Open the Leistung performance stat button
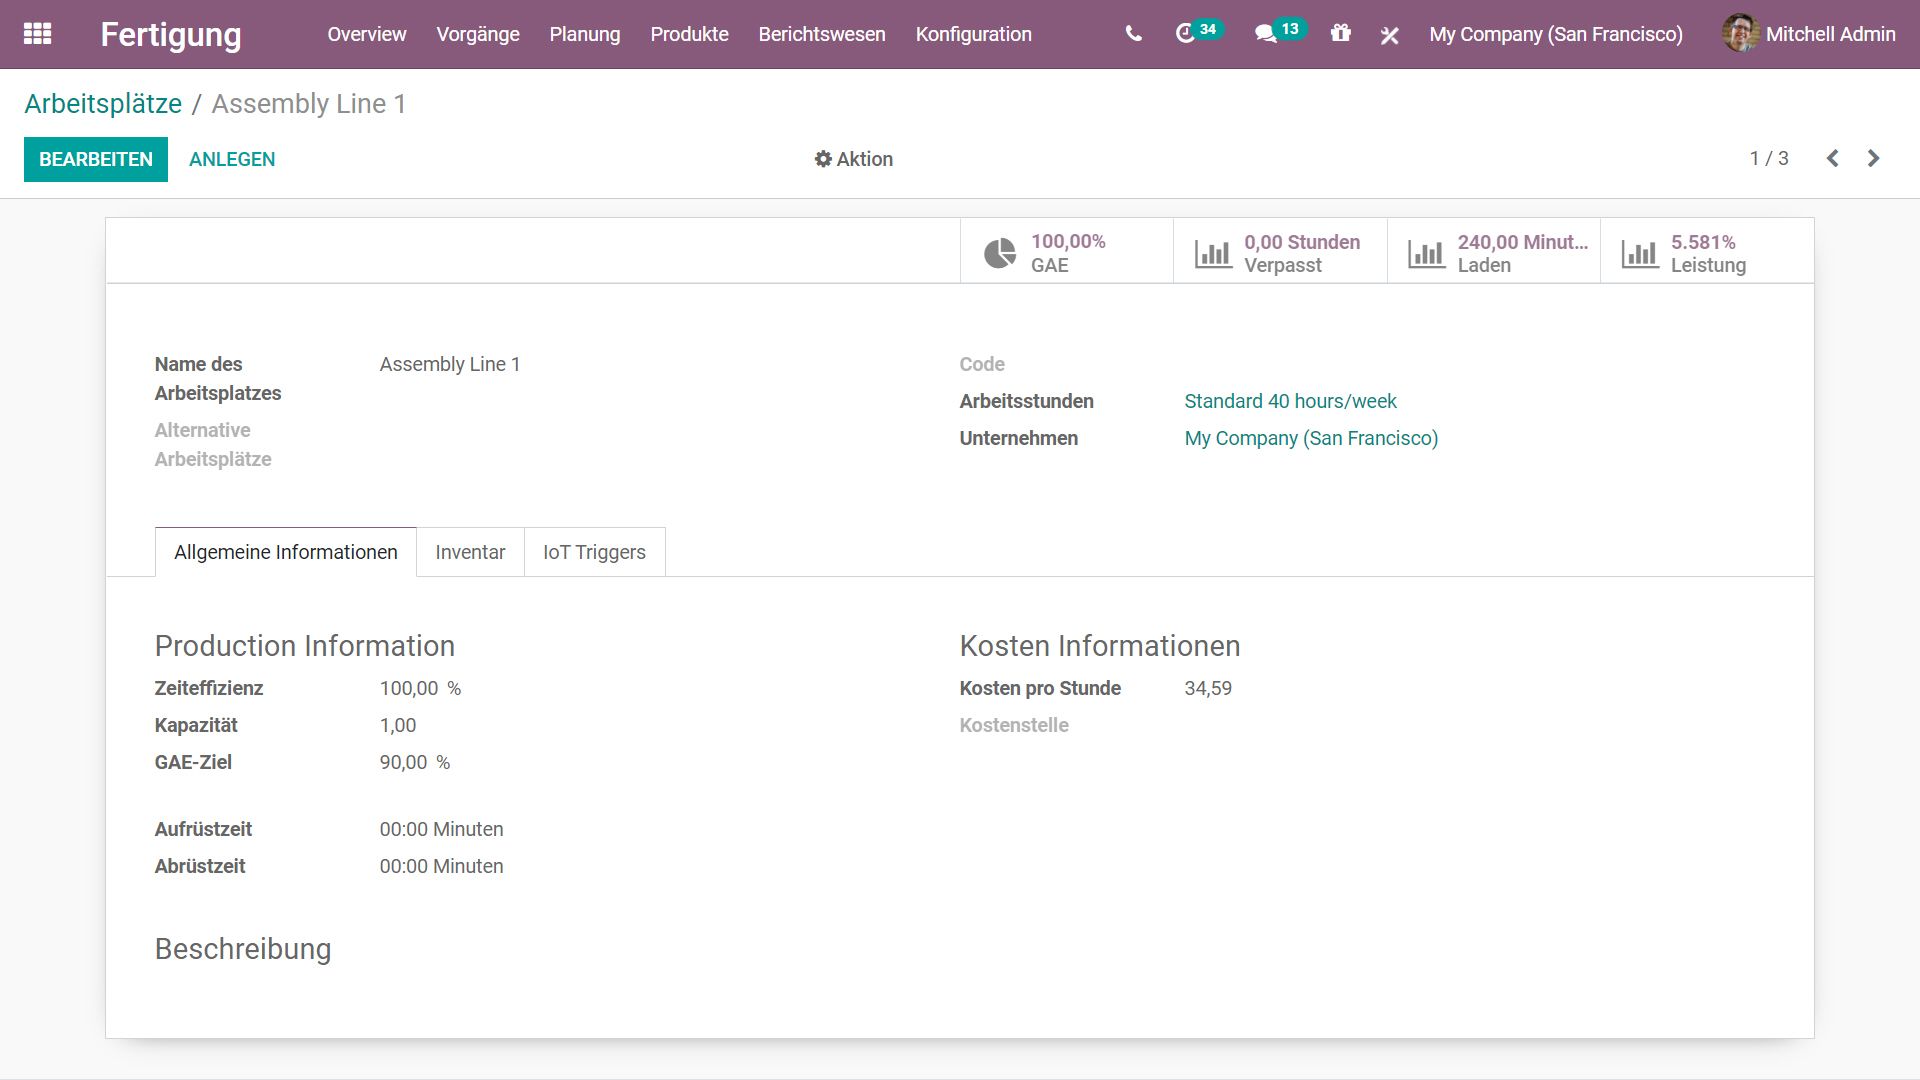 pos(1706,252)
